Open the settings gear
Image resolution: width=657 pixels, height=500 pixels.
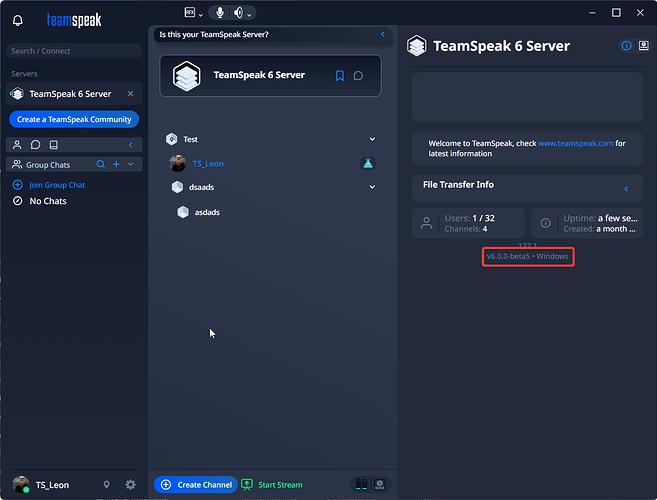[130, 485]
